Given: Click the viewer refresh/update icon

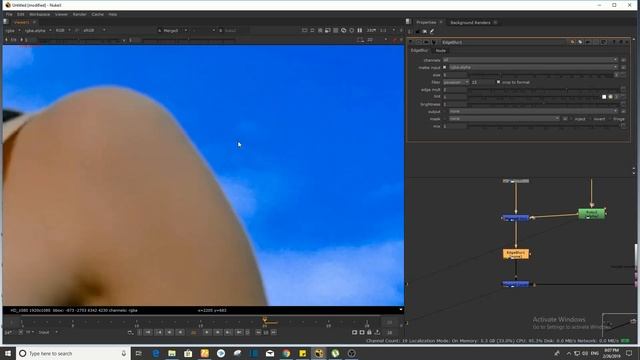Looking at the screenshot, I should tap(351, 31).
